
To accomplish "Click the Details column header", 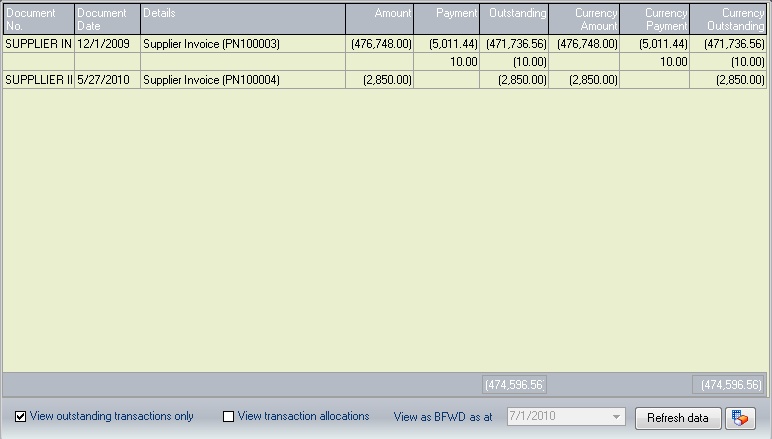I will click(242, 19).
